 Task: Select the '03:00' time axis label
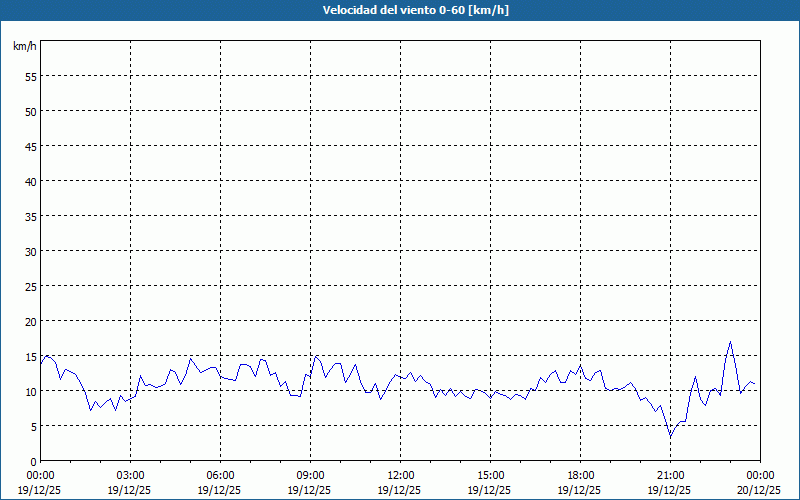[x=130, y=476]
